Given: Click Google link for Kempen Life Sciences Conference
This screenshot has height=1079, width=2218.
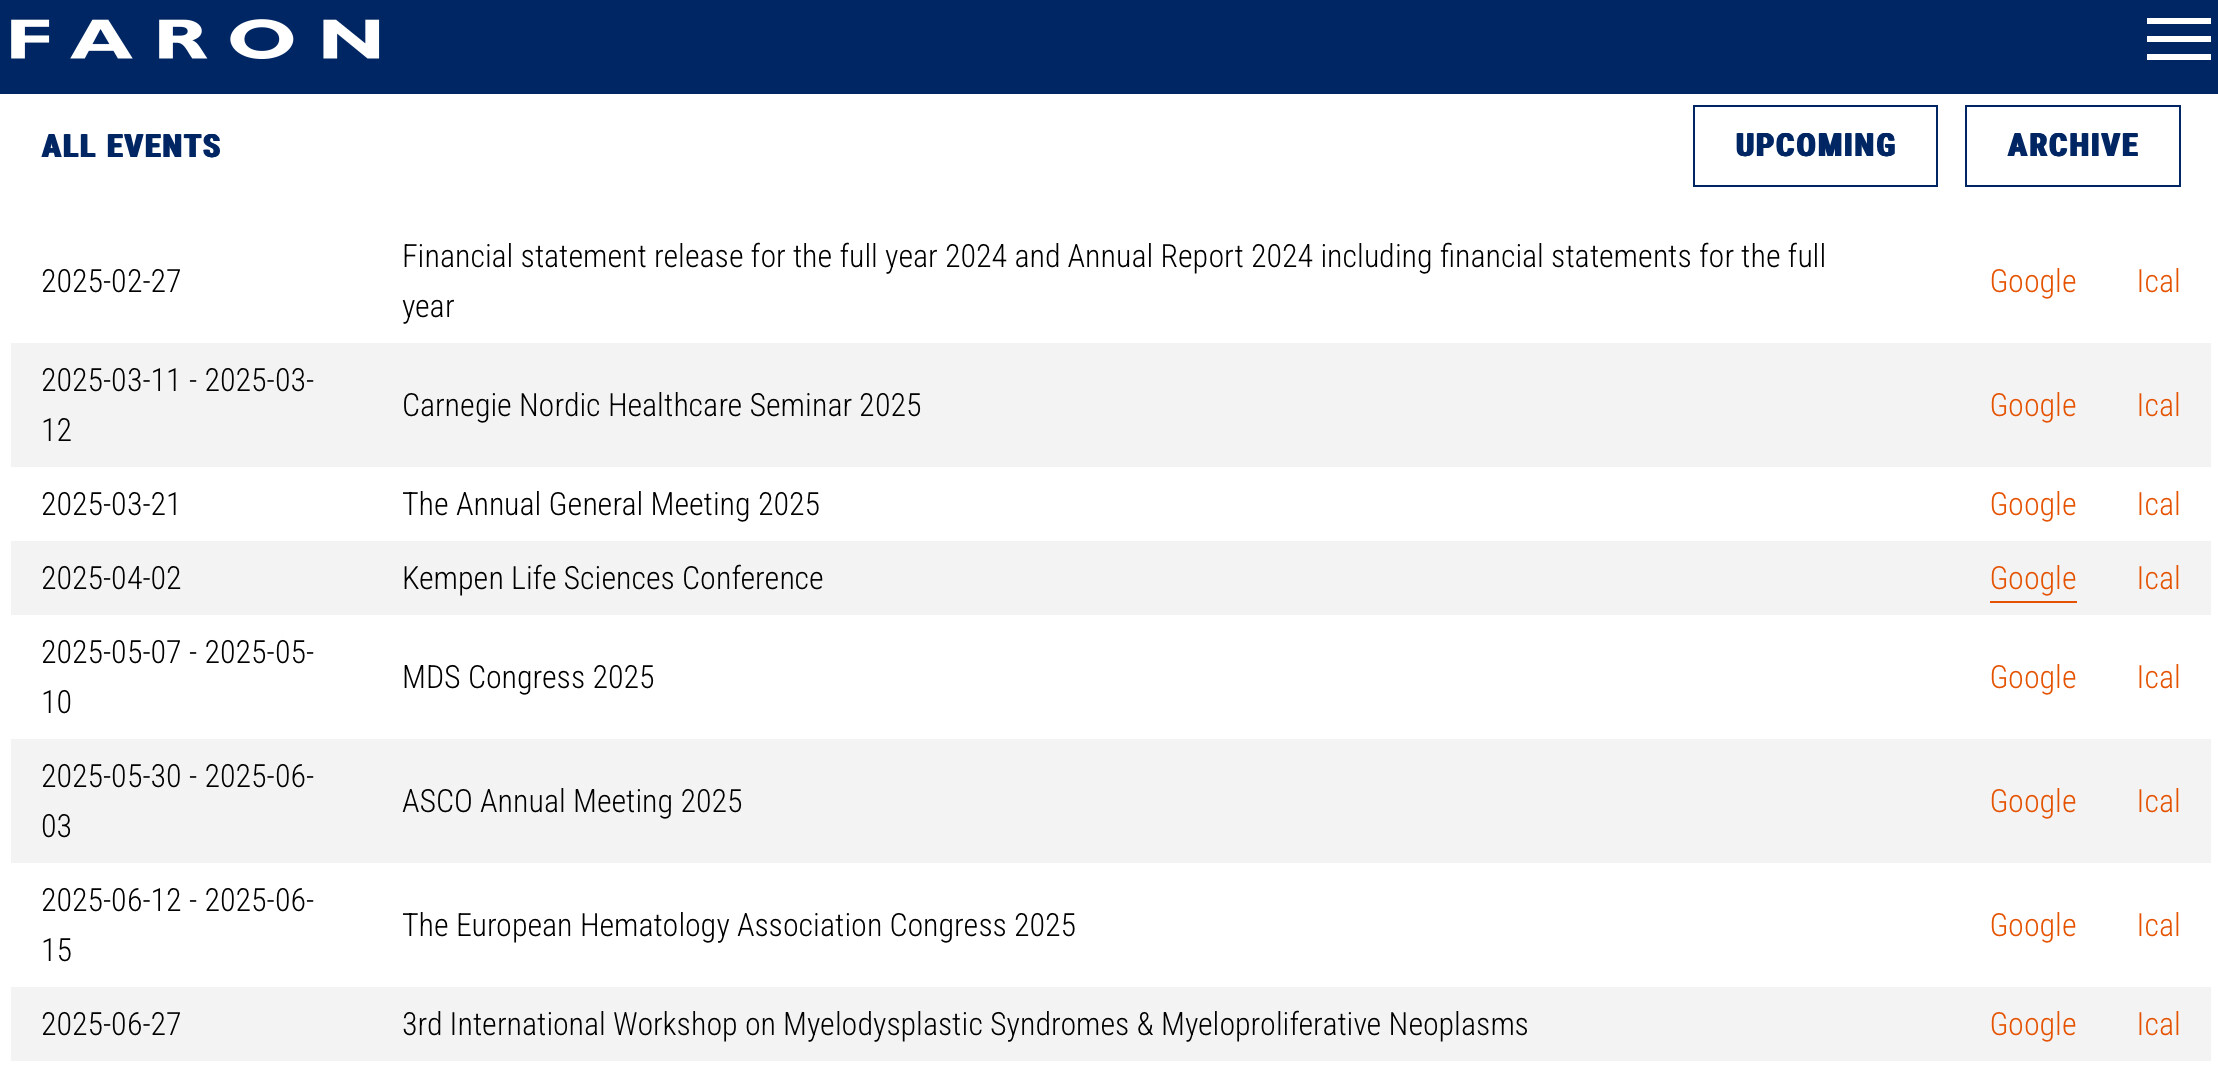Looking at the screenshot, I should tap(2033, 579).
